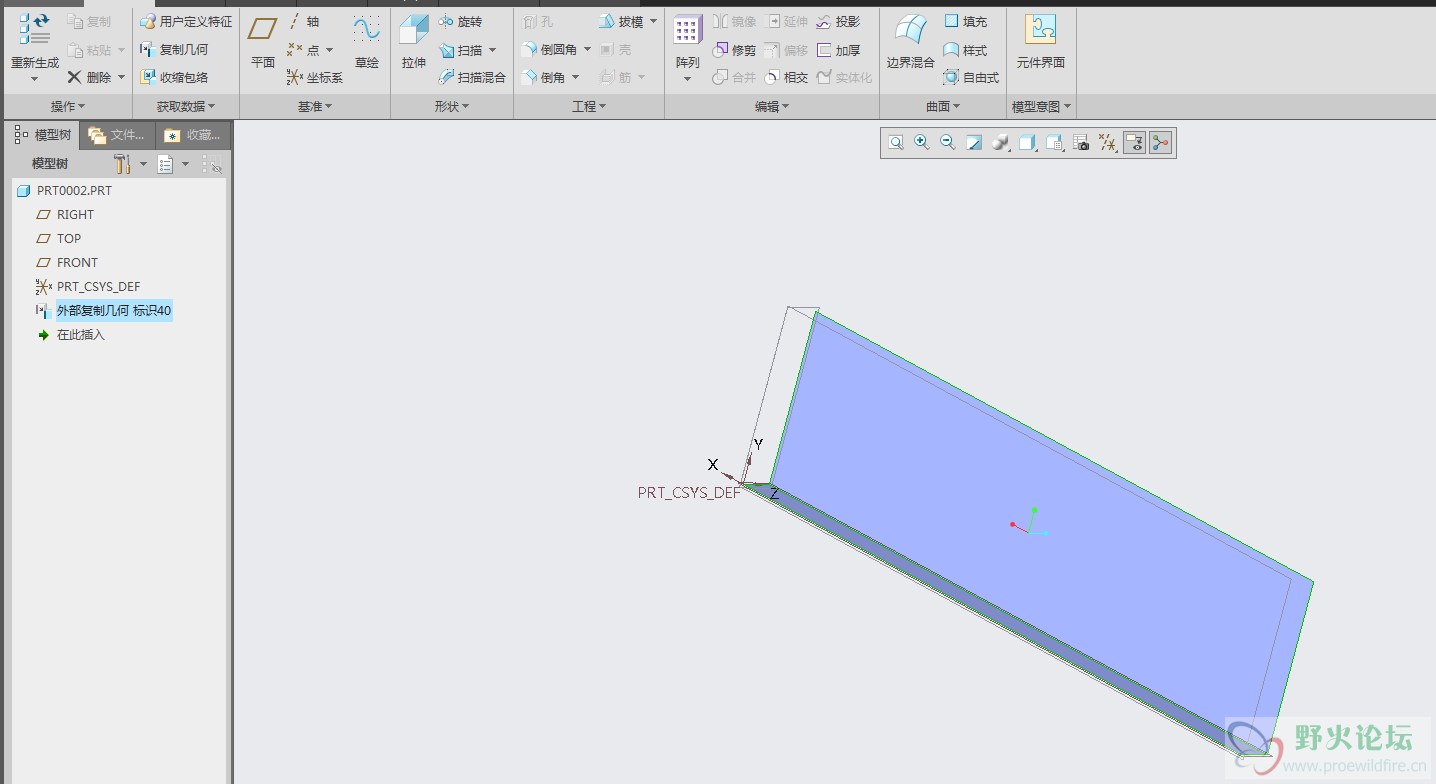Switch to the 收藏 favorites tab
Viewport: 1436px width, 784px height.
[193, 135]
